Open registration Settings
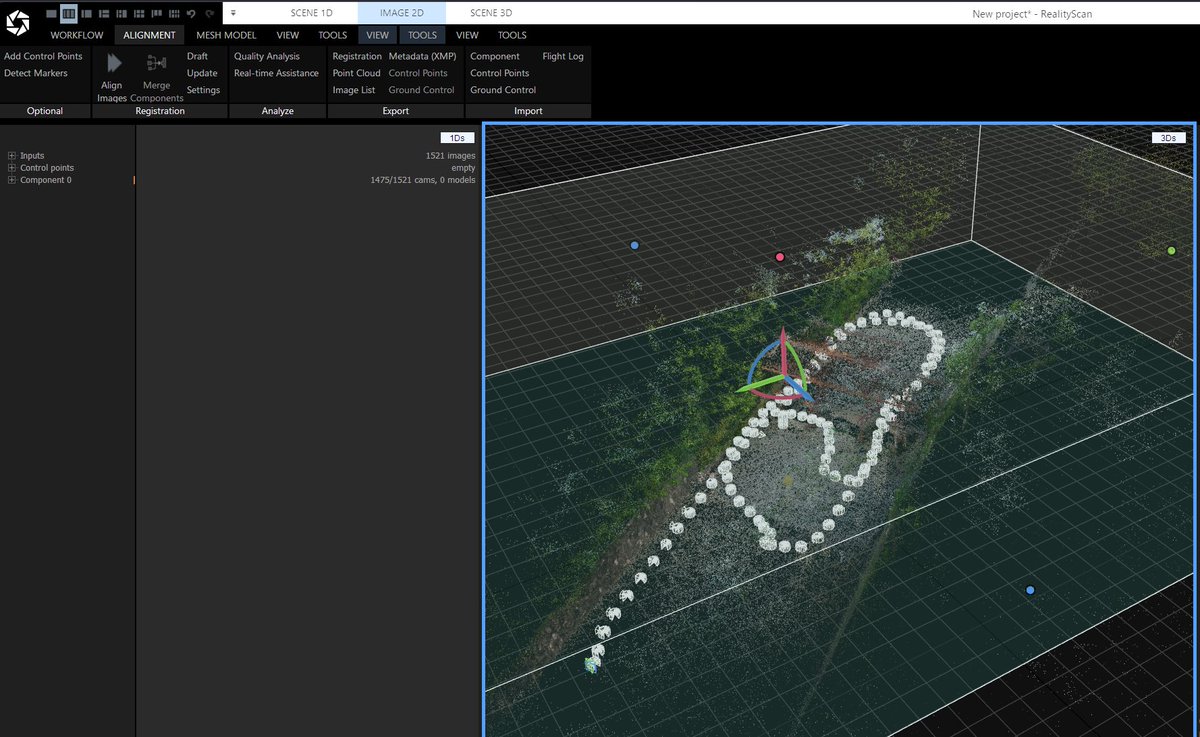 [203, 90]
